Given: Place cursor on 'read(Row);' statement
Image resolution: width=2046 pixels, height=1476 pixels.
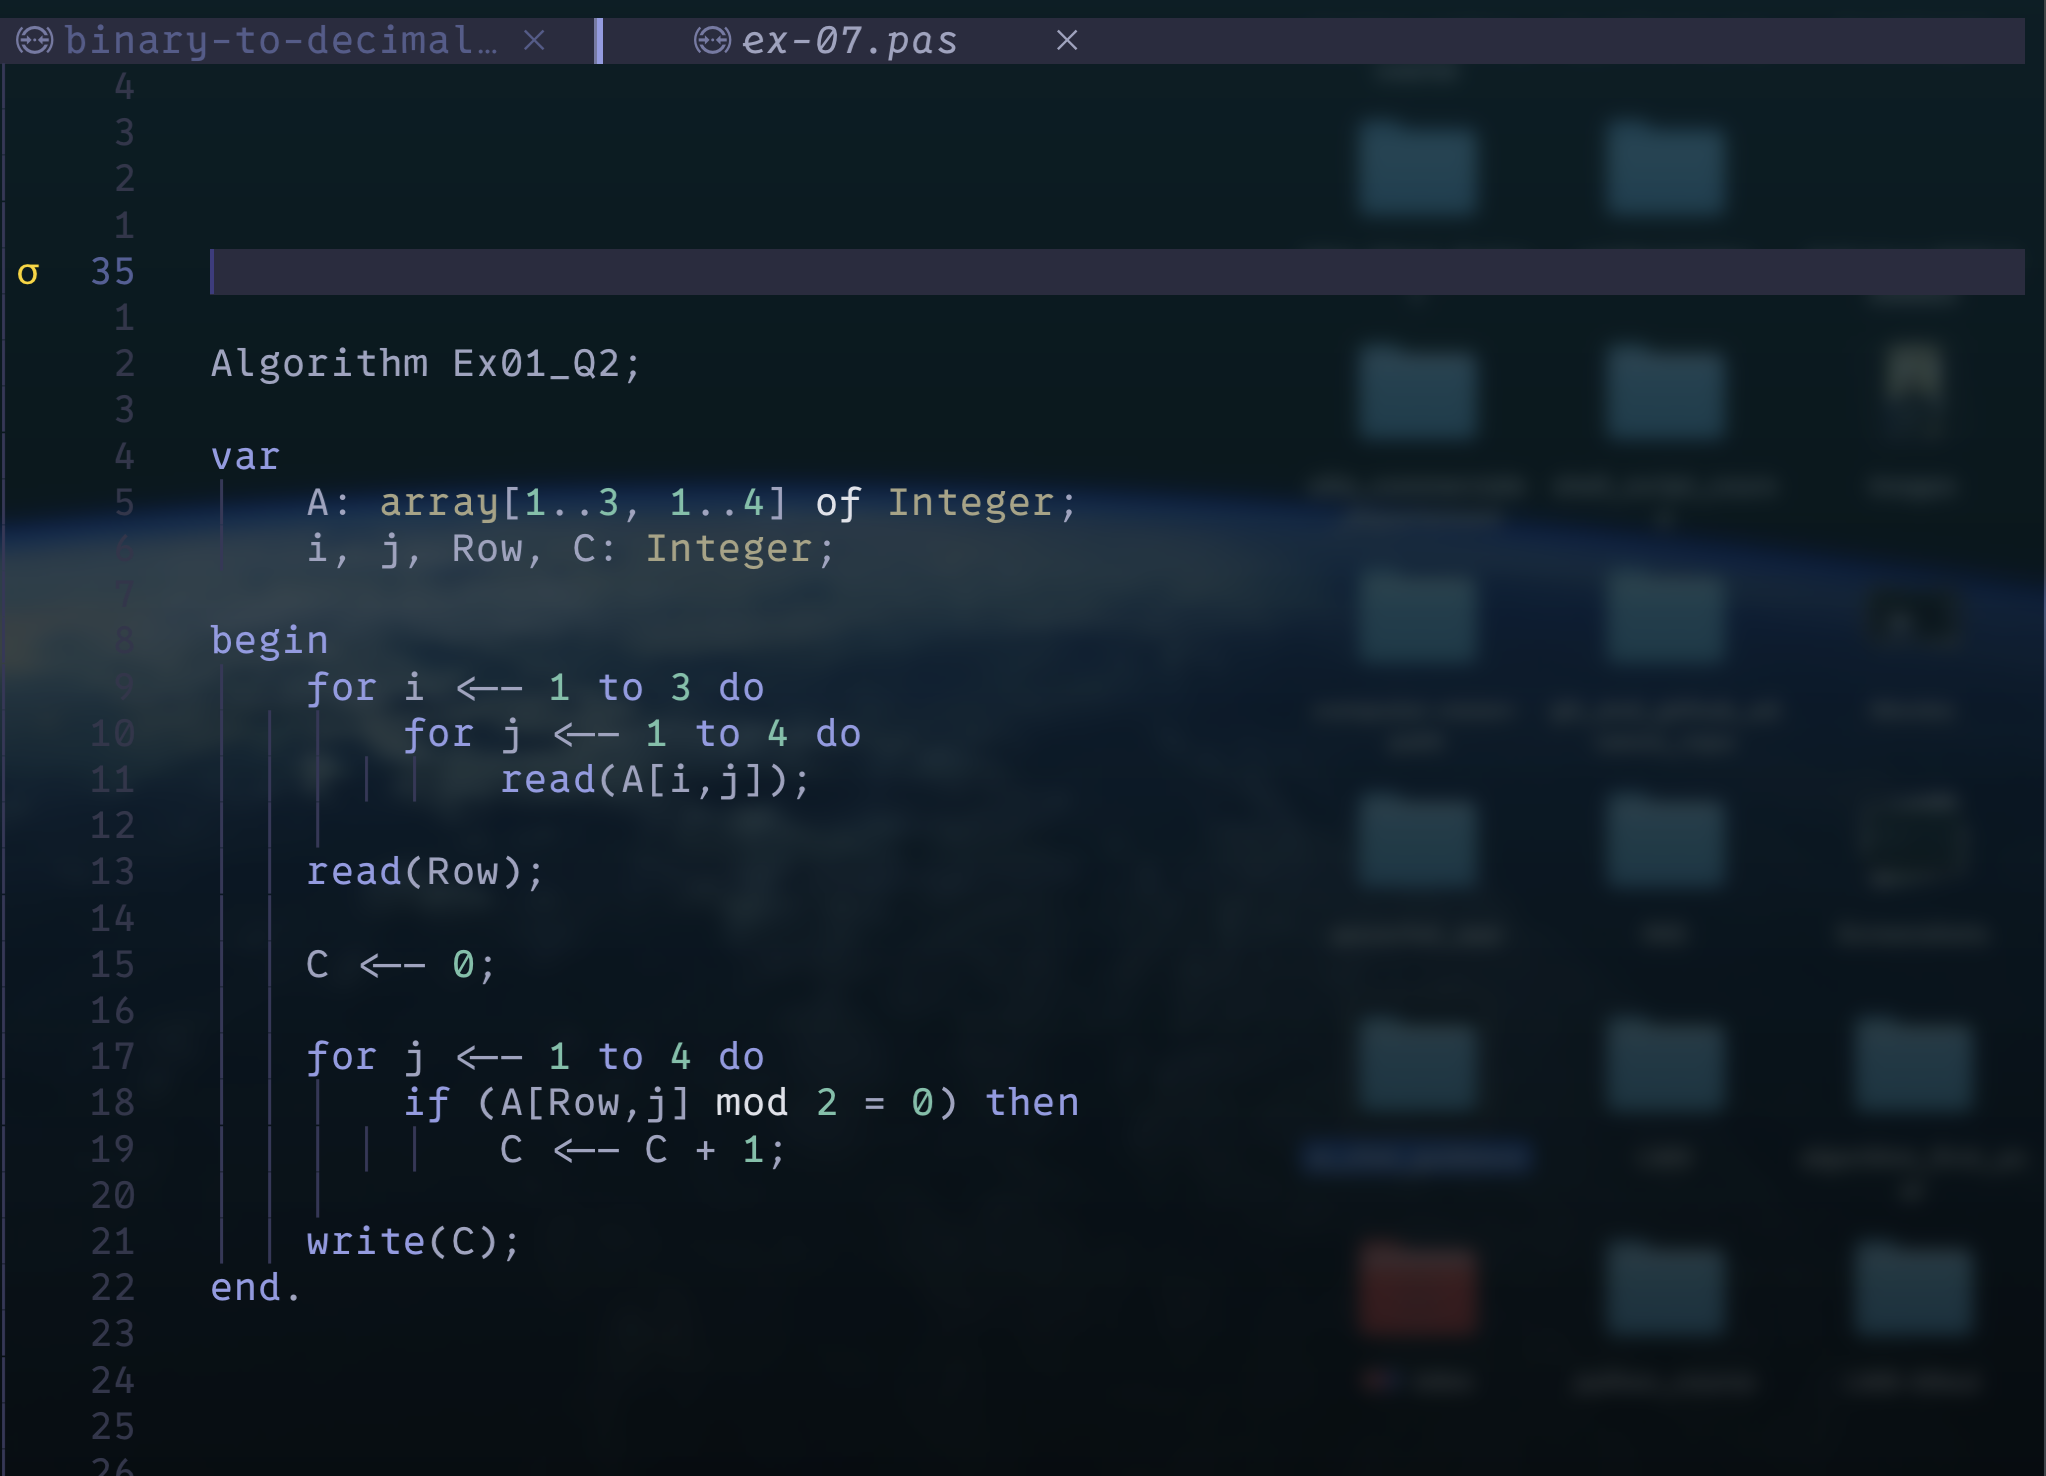Looking at the screenshot, I should [x=425, y=872].
